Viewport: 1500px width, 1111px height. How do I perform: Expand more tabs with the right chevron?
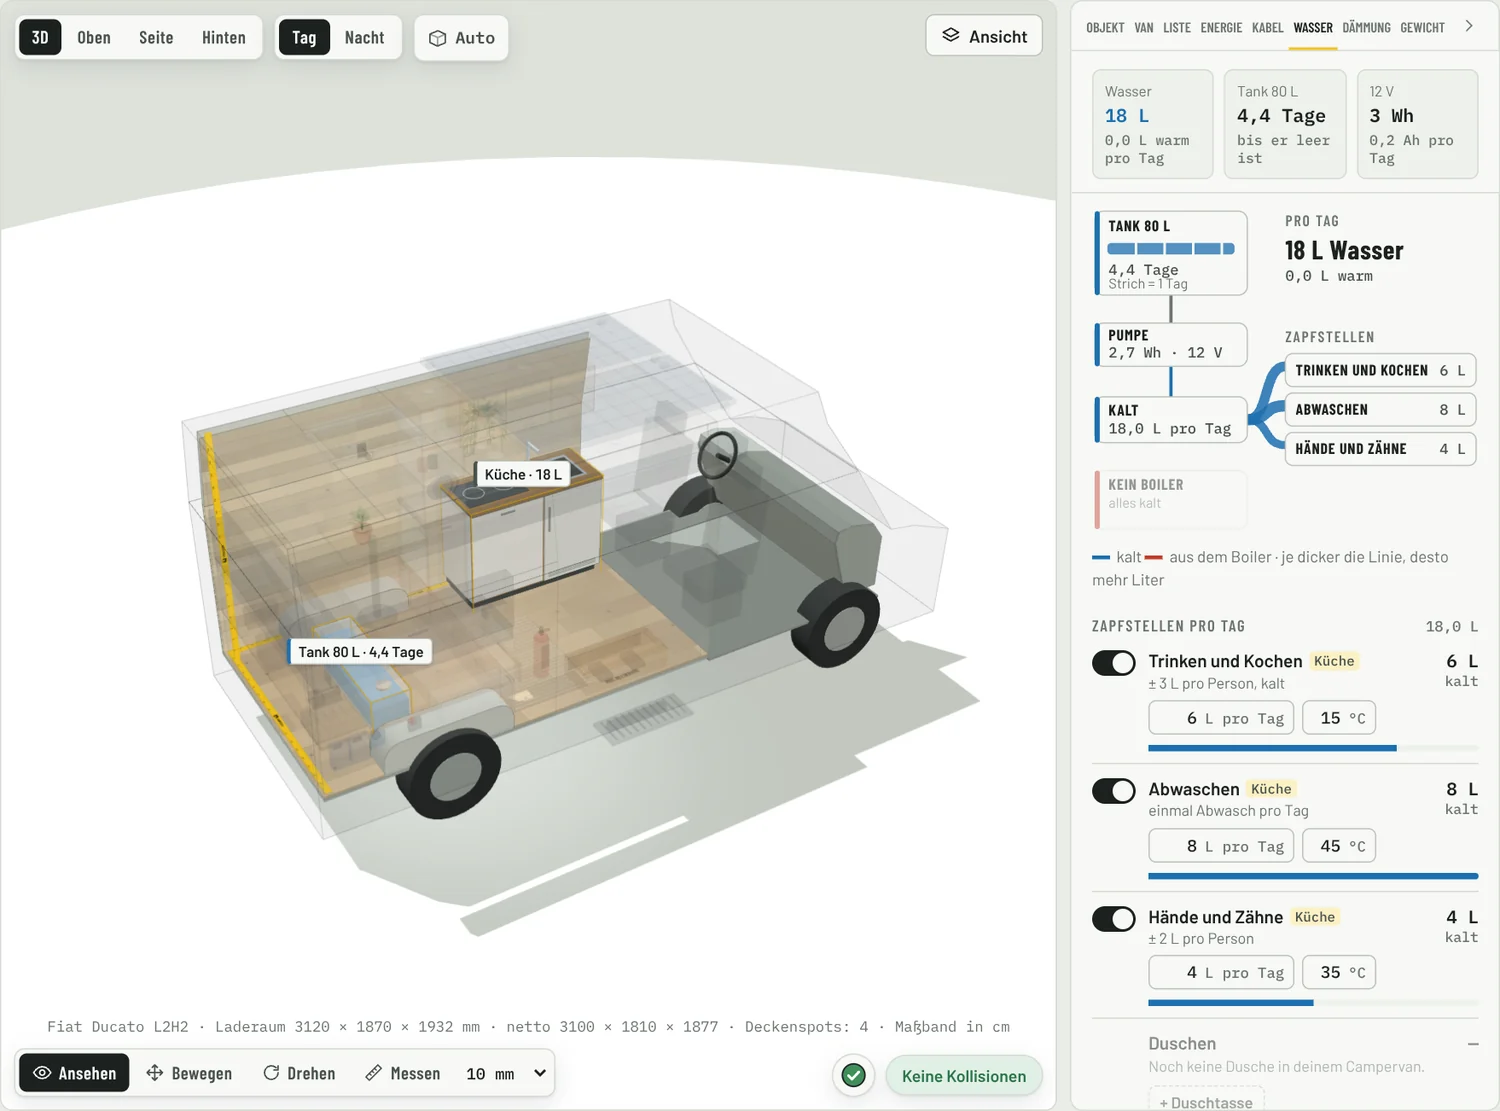tap(1469, 26)
